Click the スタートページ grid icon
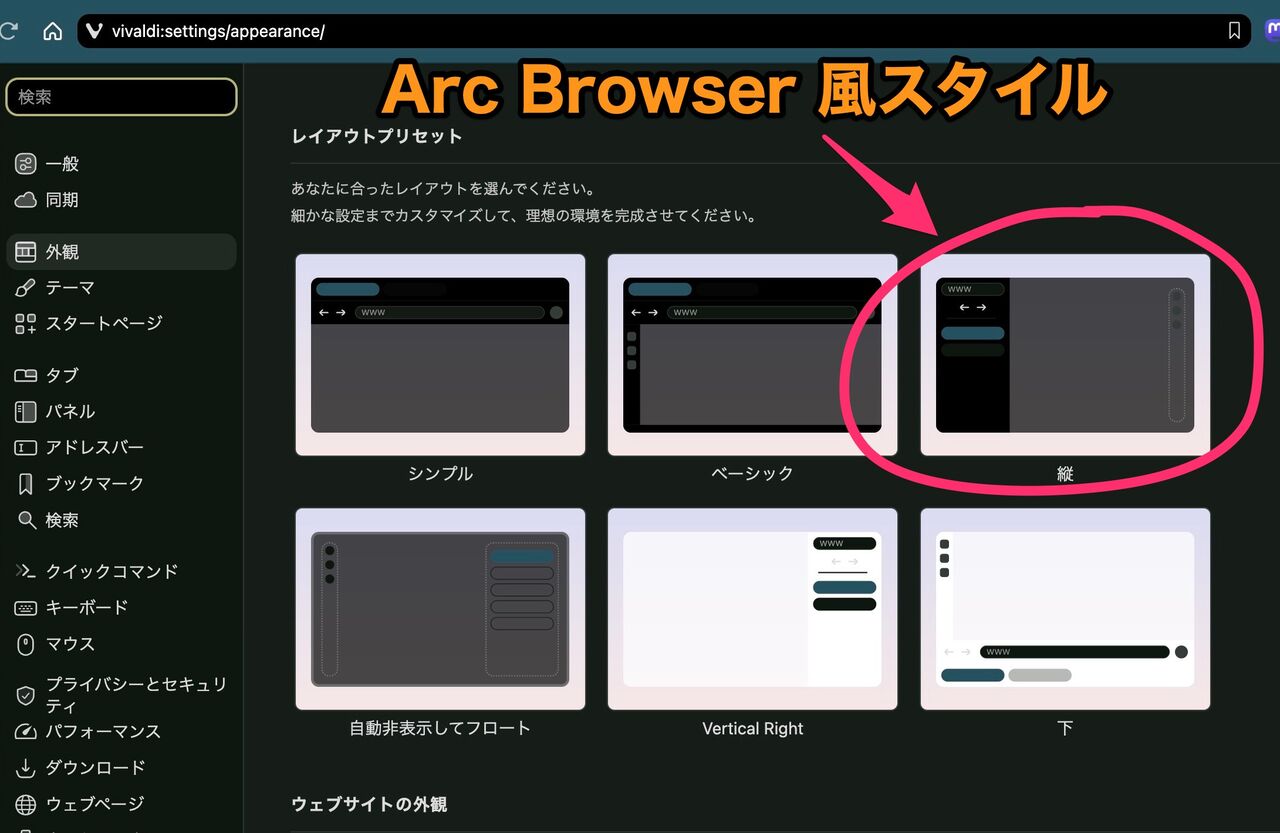 pos(26,324)
